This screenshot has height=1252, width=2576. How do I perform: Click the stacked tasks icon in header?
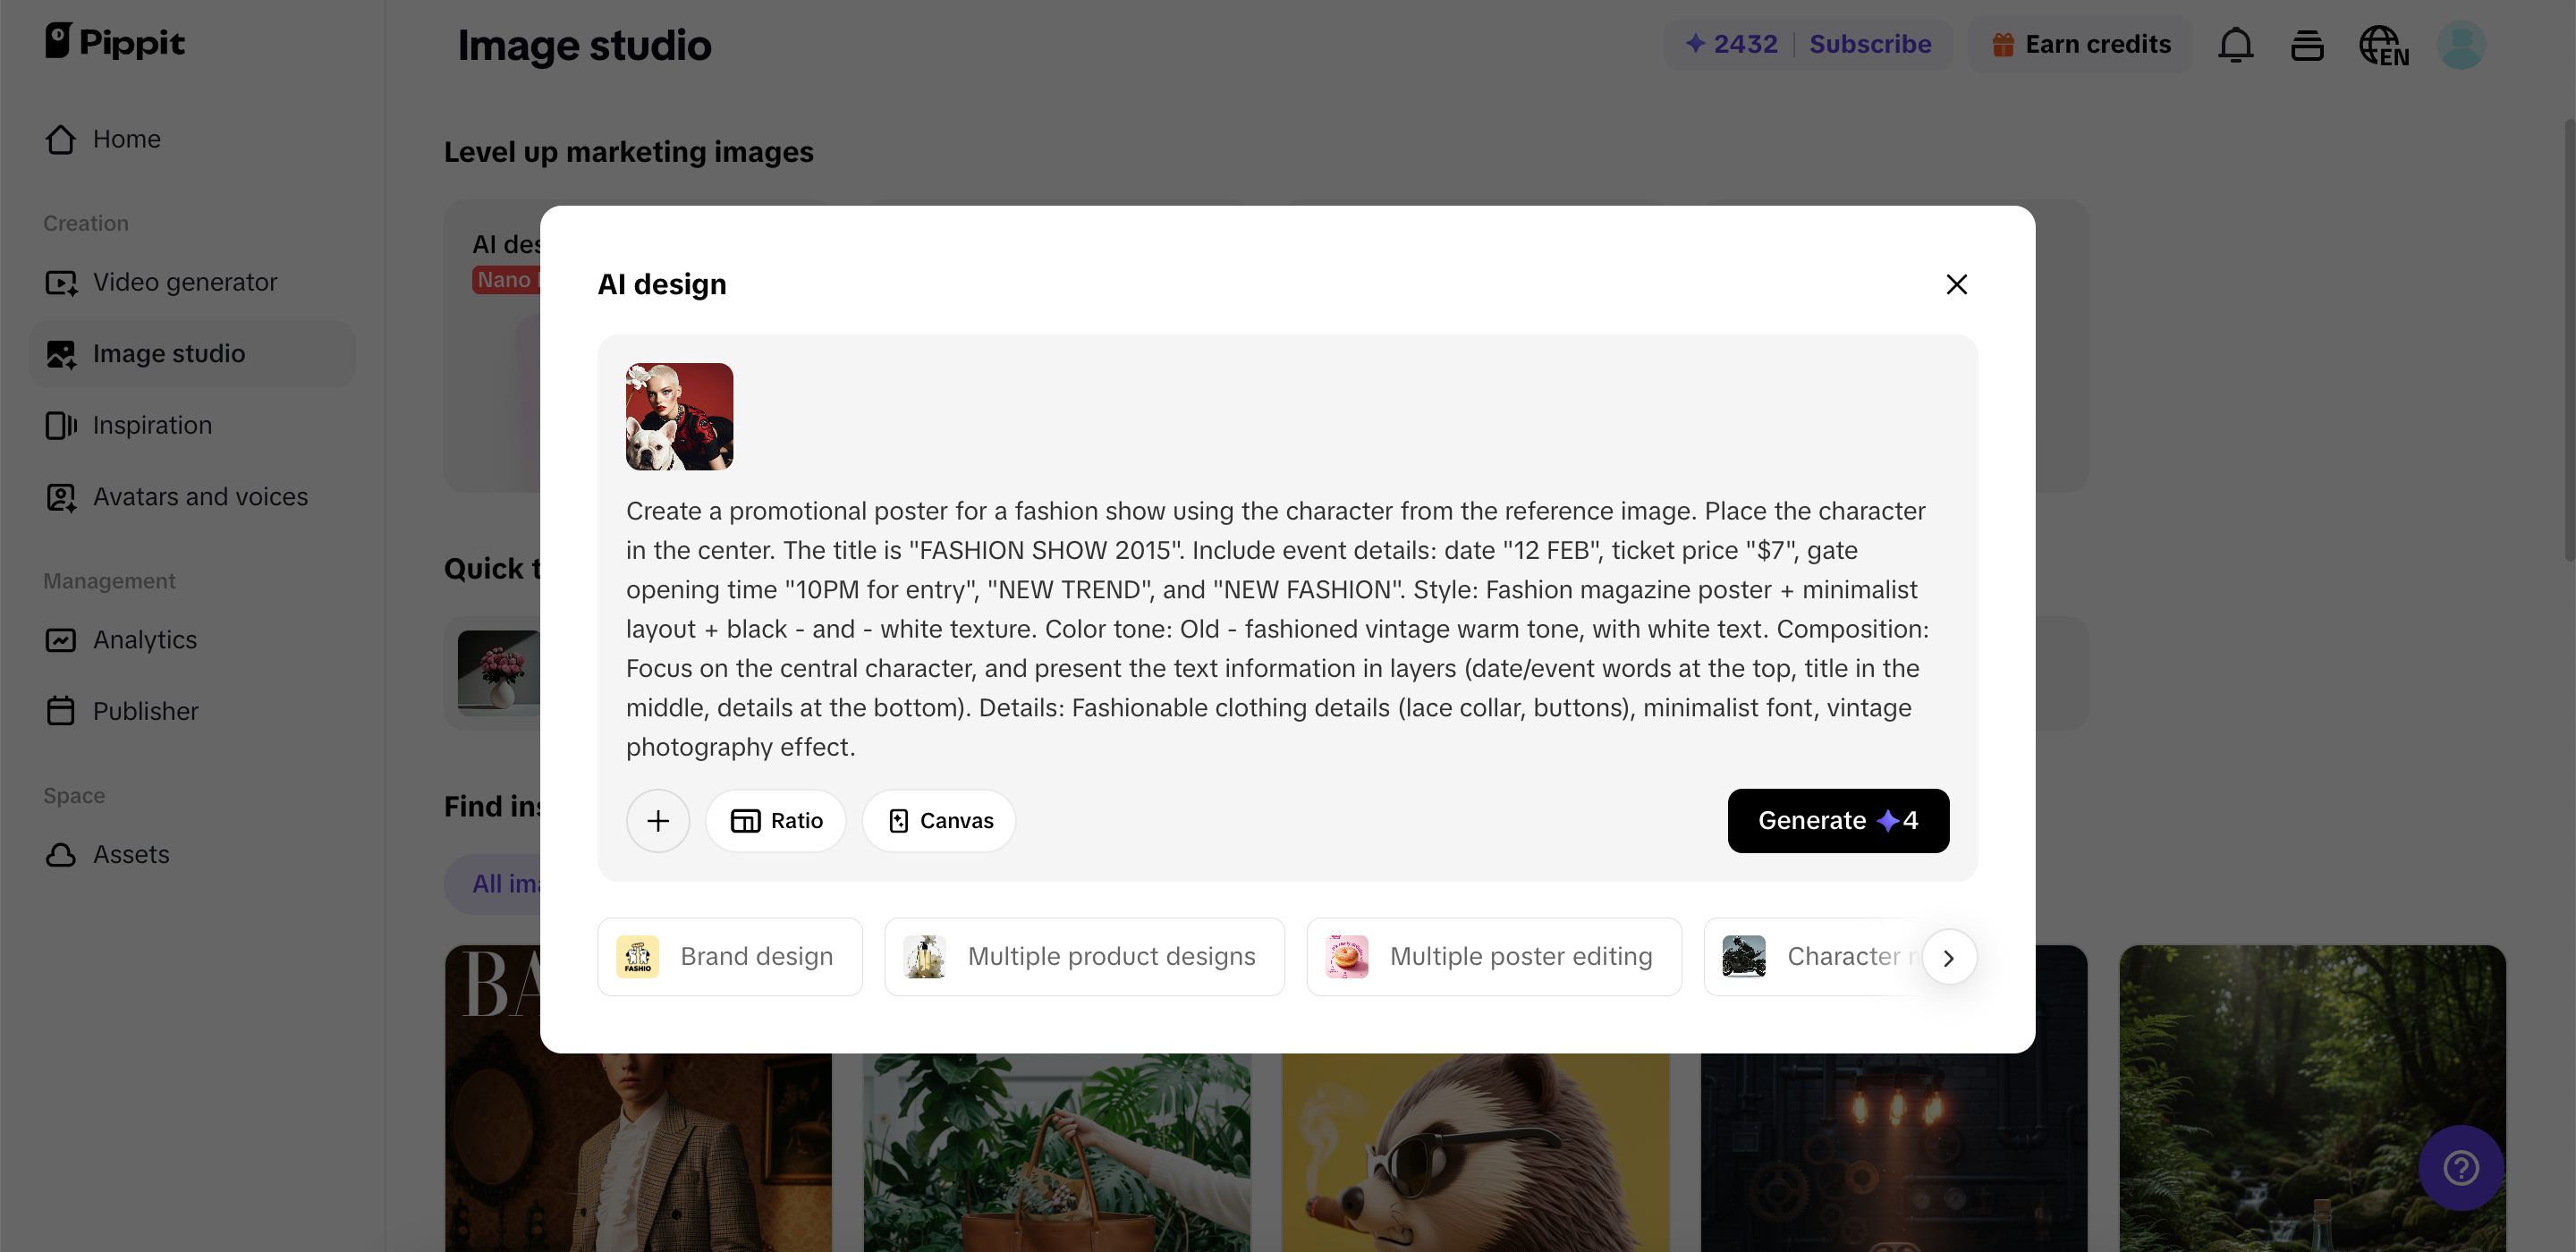(2307, 45)
